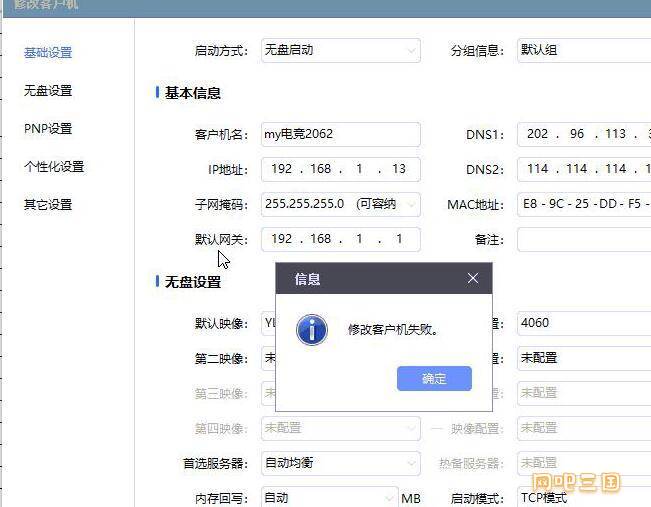Expand the 启动方式 dropdown
Screen dimensions: 651x507
(341, 51)
